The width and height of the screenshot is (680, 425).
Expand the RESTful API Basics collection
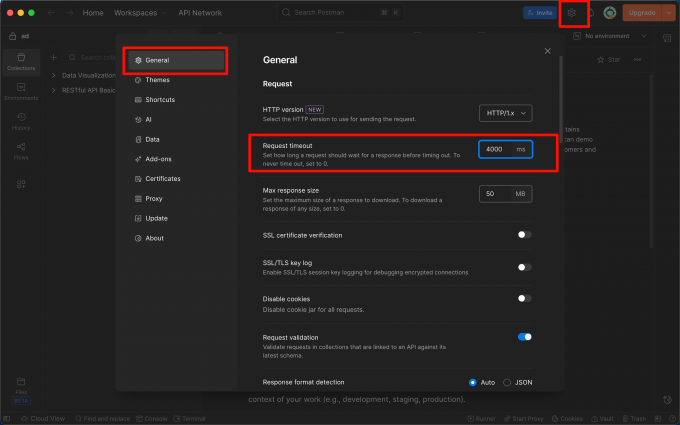tap(53, 90)
